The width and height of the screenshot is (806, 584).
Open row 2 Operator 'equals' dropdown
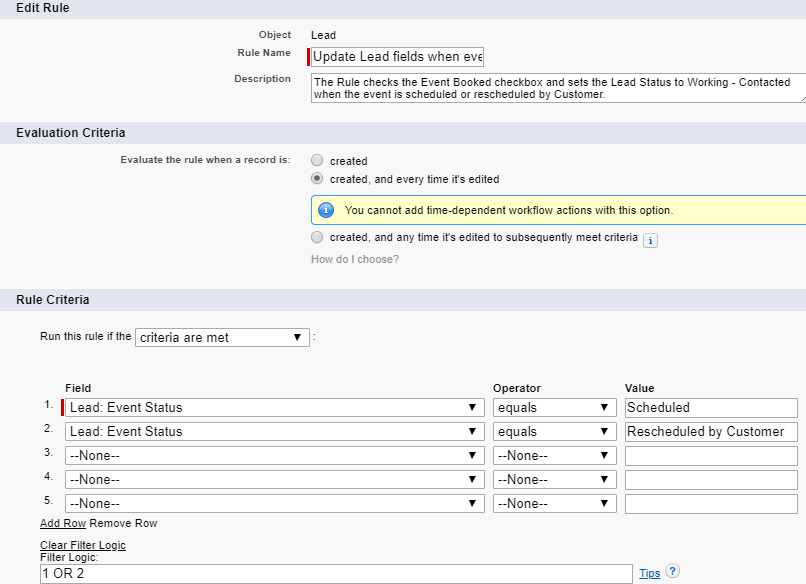[x=554, y=432]
